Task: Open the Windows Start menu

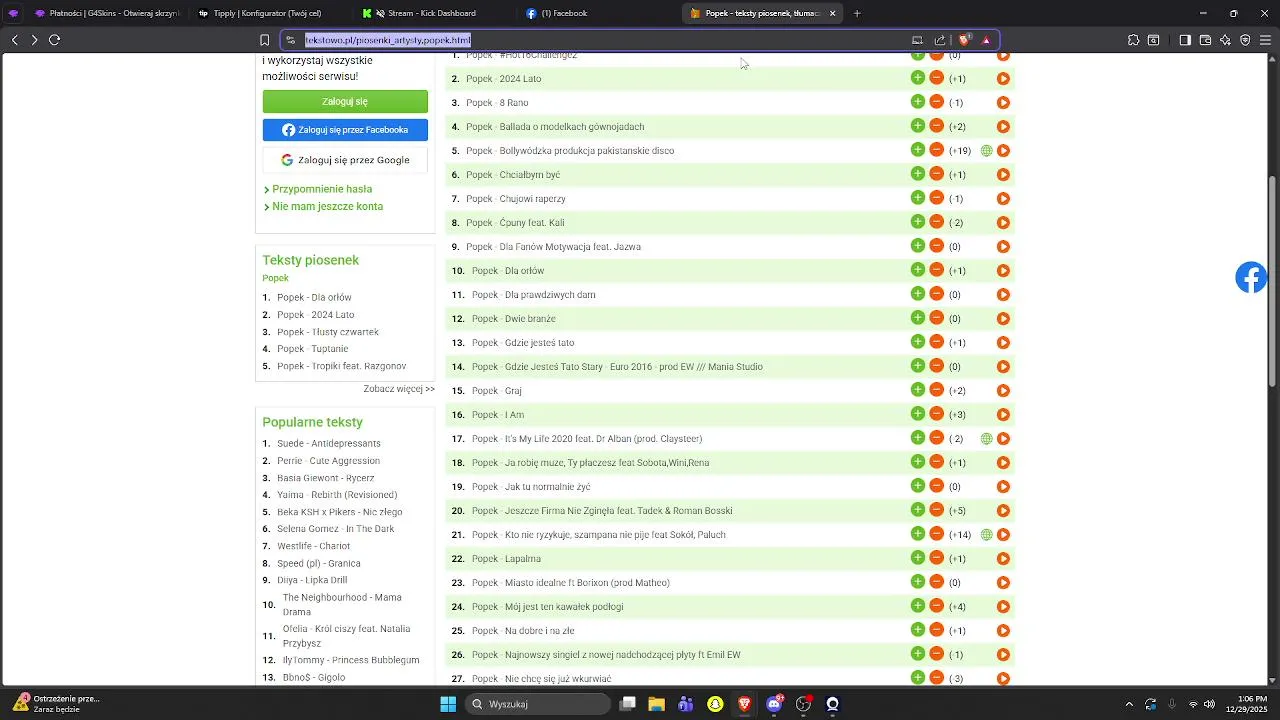Action: point(448,704)
